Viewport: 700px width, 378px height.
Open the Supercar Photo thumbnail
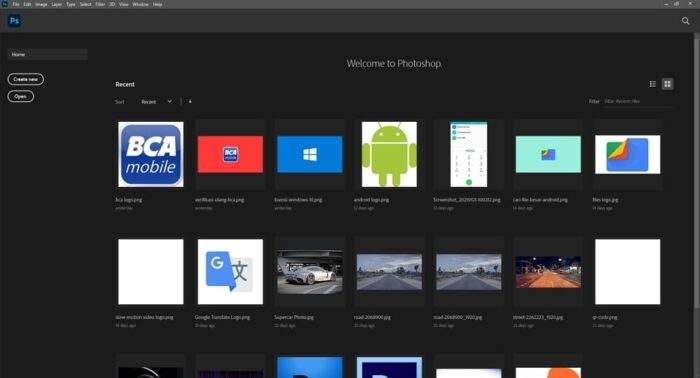pos(310,272)
